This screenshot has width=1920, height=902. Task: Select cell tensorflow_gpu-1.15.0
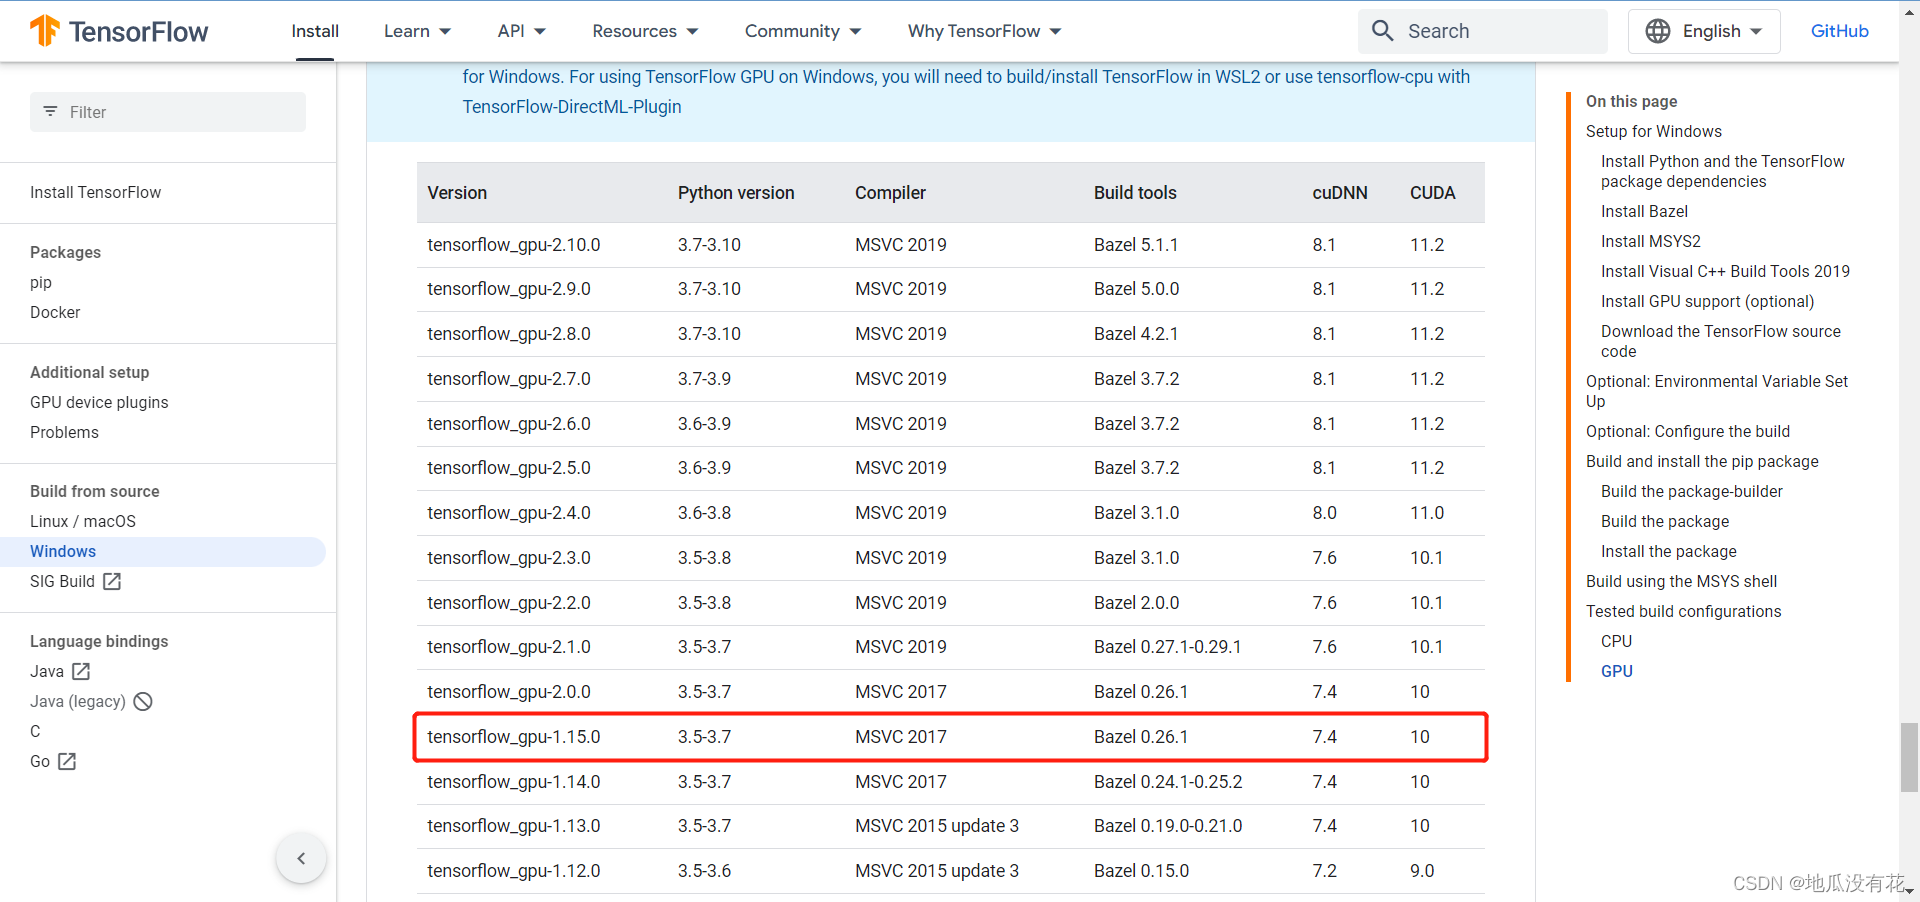tap(514, 737)
